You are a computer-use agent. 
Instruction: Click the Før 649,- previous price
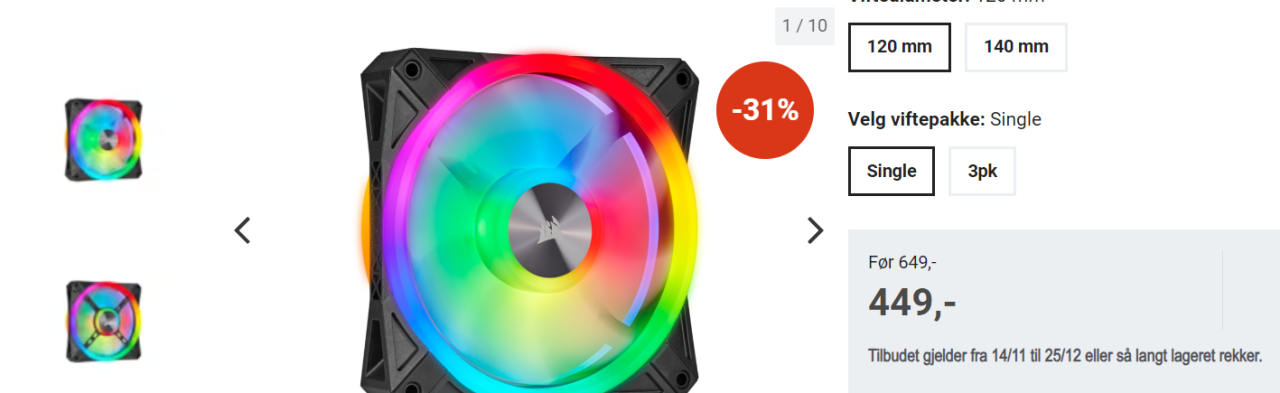point(902,263)
